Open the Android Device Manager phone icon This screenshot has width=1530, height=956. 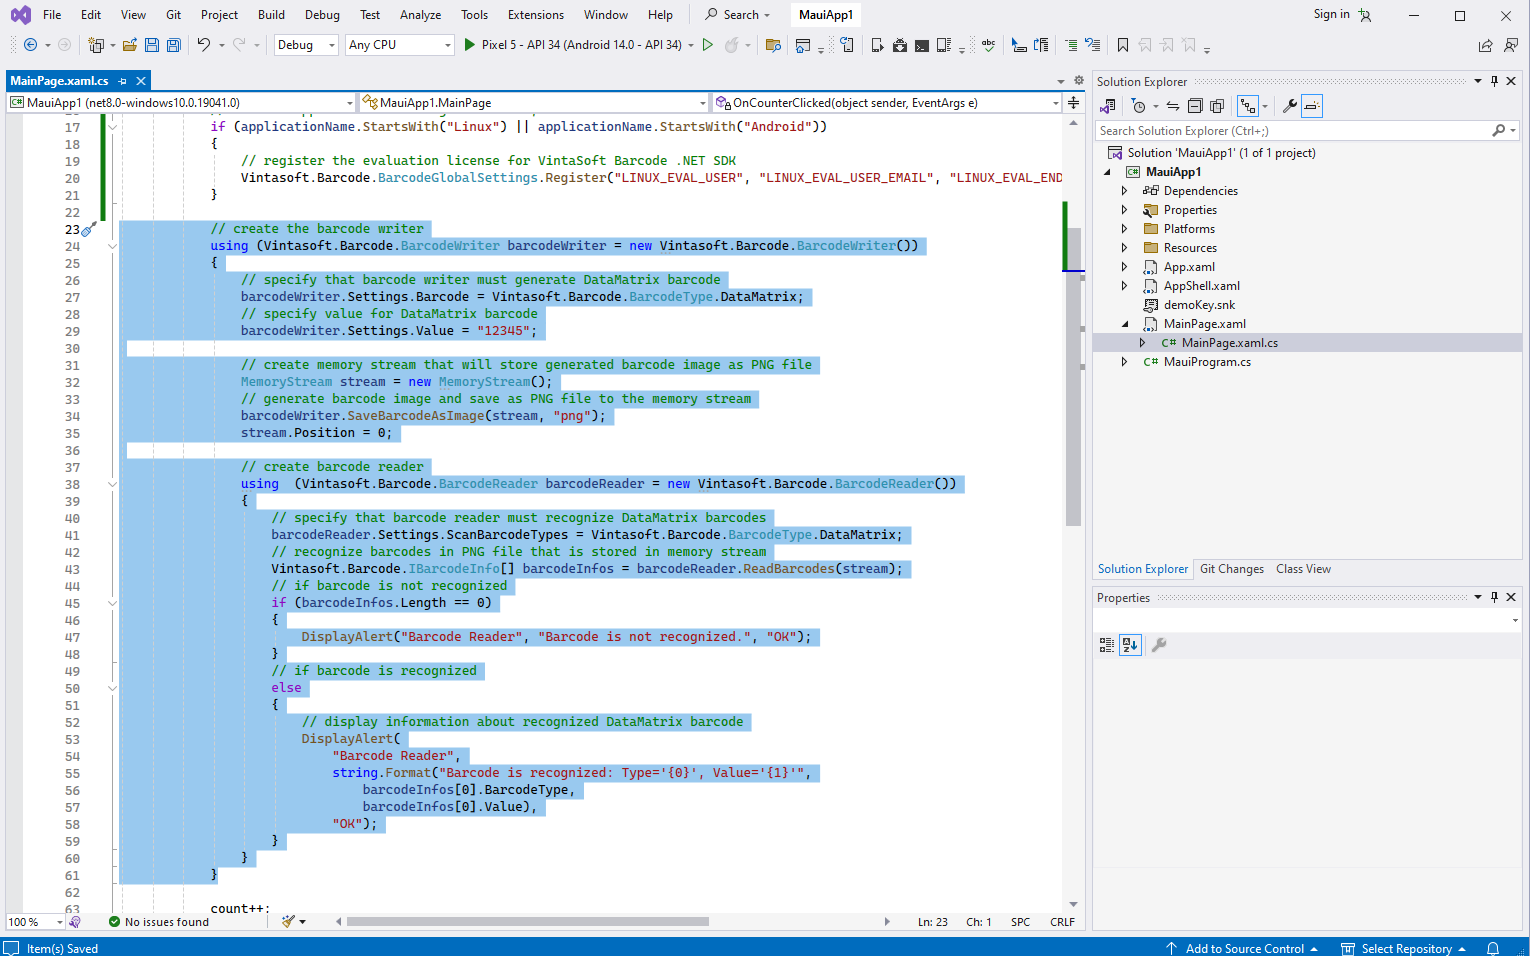878,45
